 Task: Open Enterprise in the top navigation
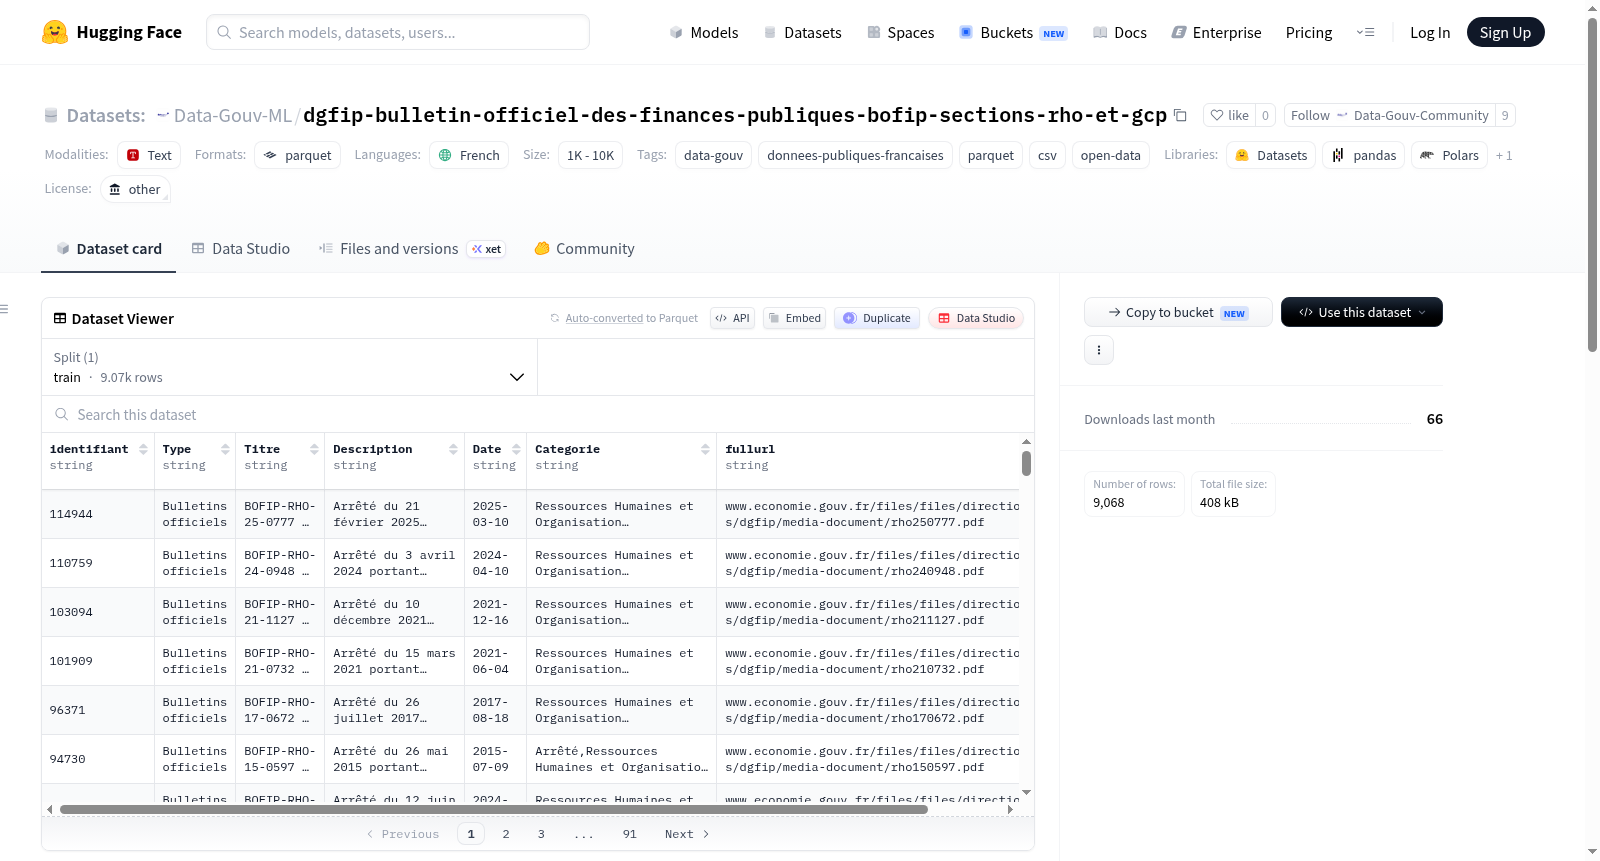point(1216,32)
